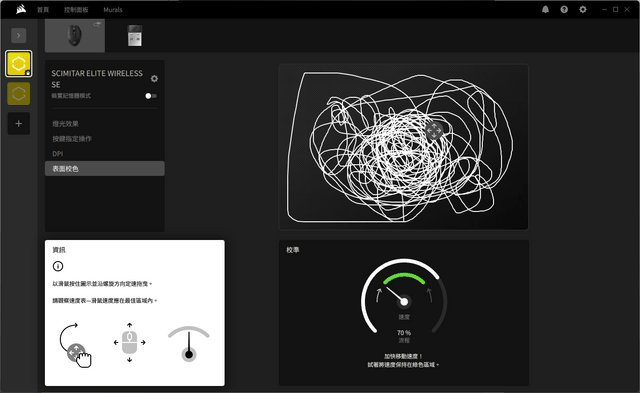Image resolution: width=640 pixels, height=393 pixels.
Task: Open the 控制面板 dashboard tab
Action: point(76,10)
